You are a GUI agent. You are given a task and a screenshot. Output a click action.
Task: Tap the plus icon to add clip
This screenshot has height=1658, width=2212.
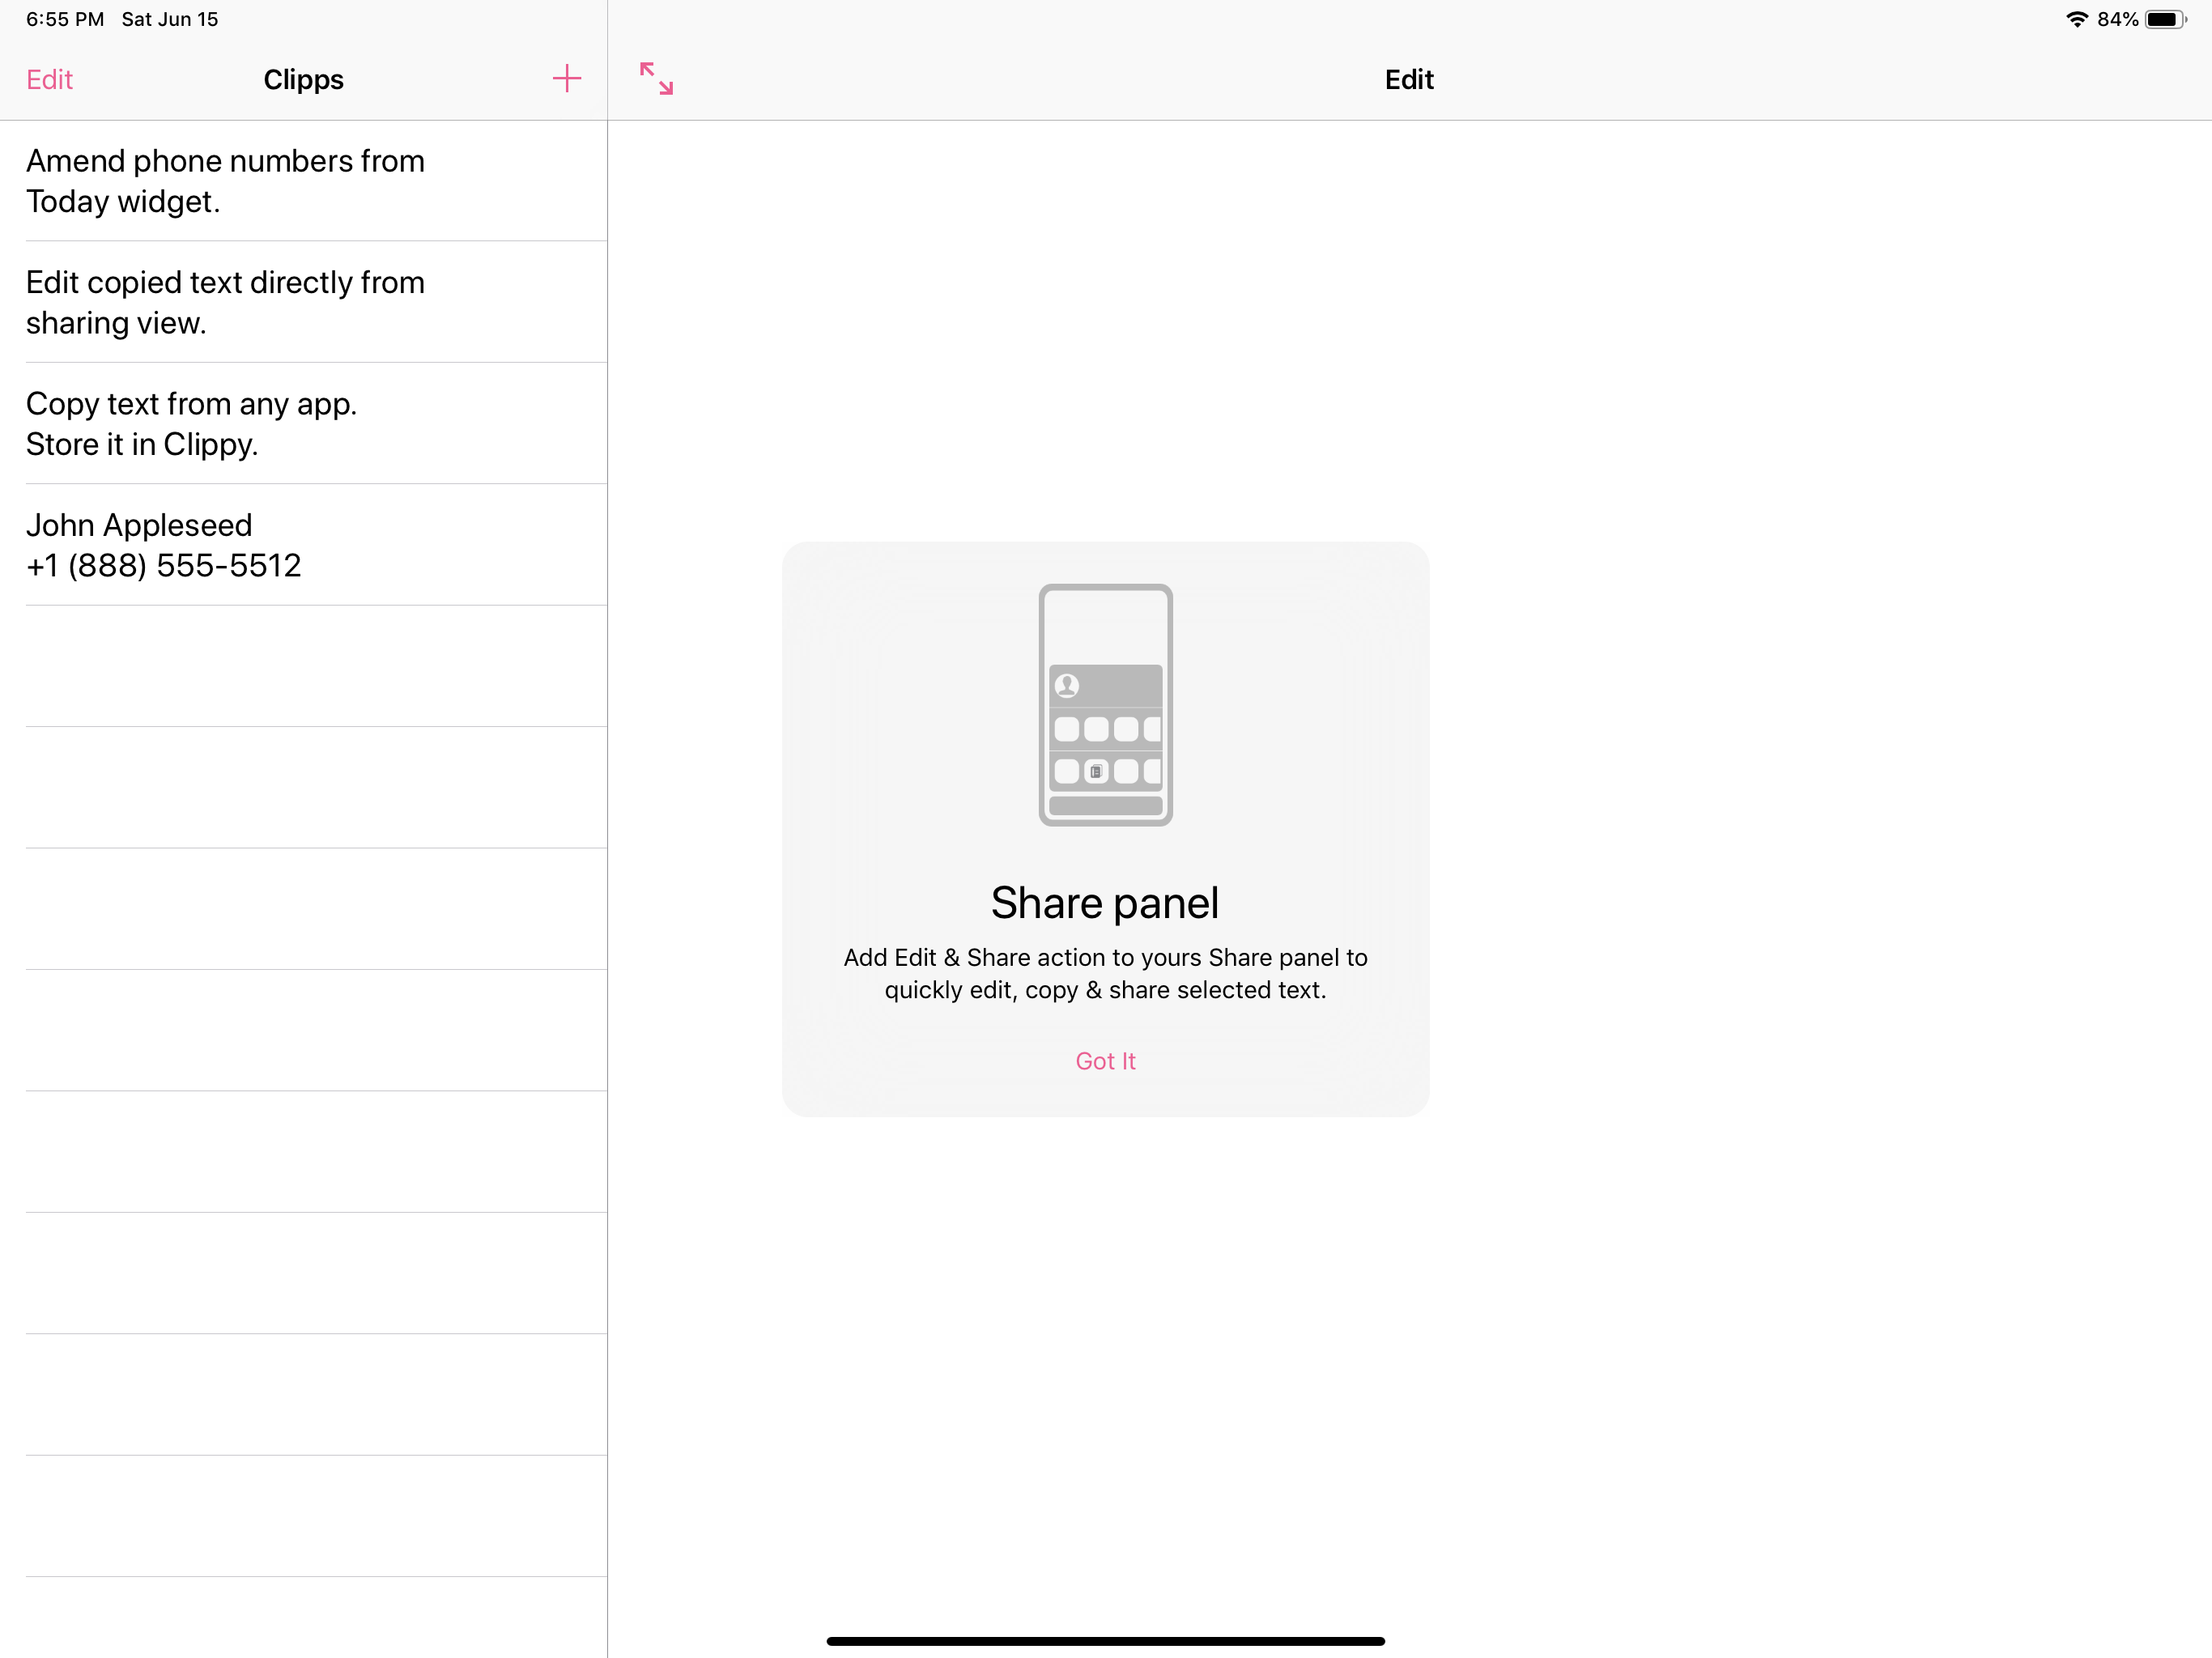(566, 79)
